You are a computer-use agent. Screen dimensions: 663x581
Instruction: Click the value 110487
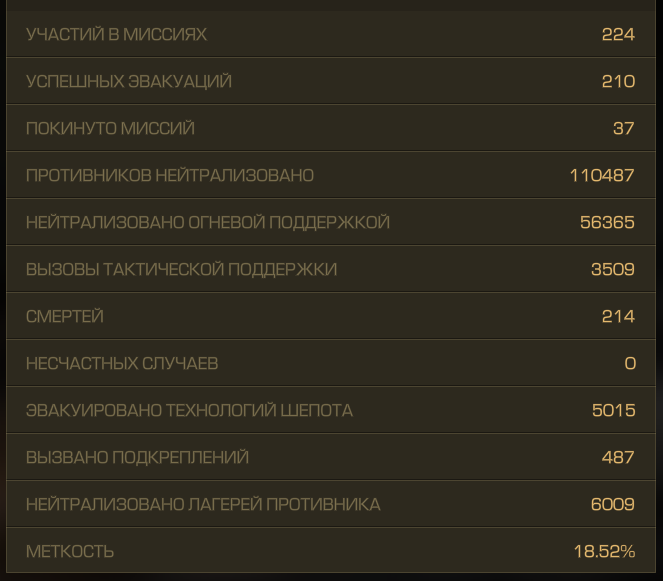click(x=602, y=175)
